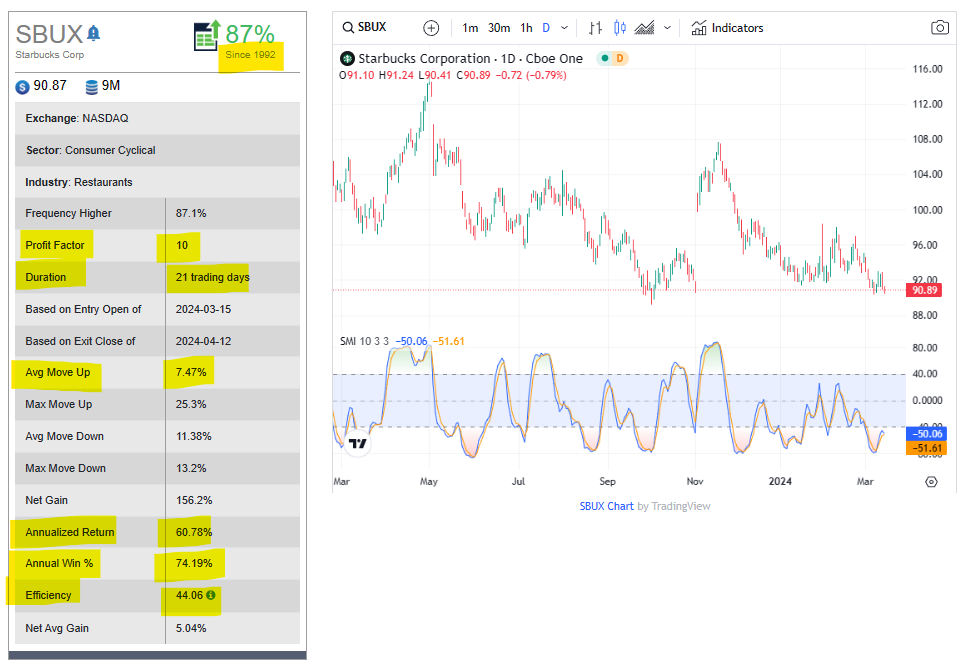Click the Sector: Consumer Cyclical row
Screen dimensions: 963x663
[157, 150]
